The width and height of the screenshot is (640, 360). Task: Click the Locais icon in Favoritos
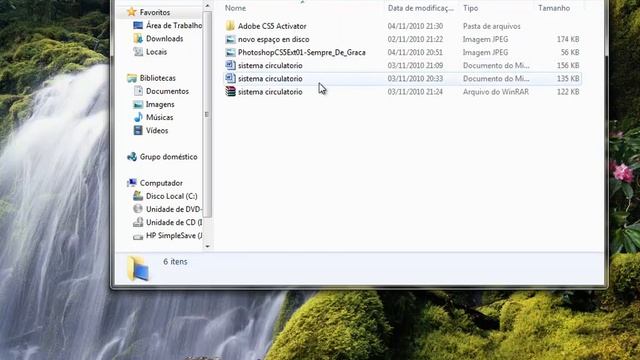[138, 51]
